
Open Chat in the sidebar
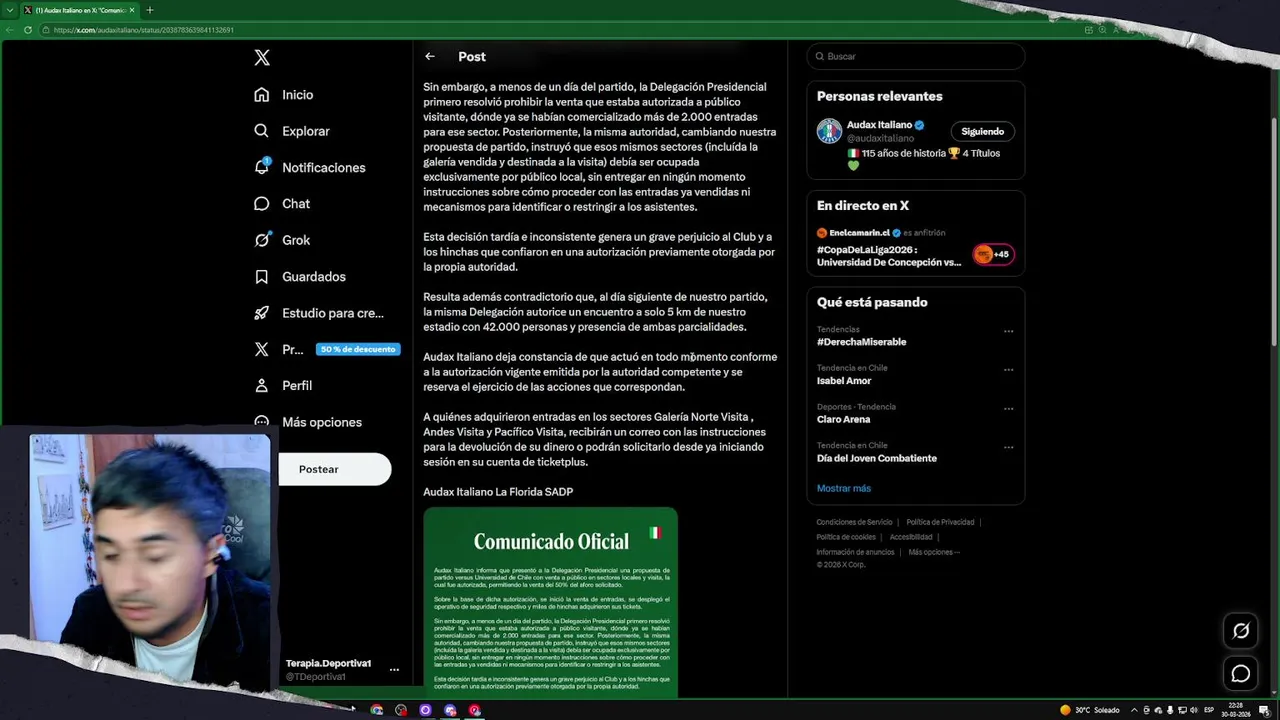[282, 204]
